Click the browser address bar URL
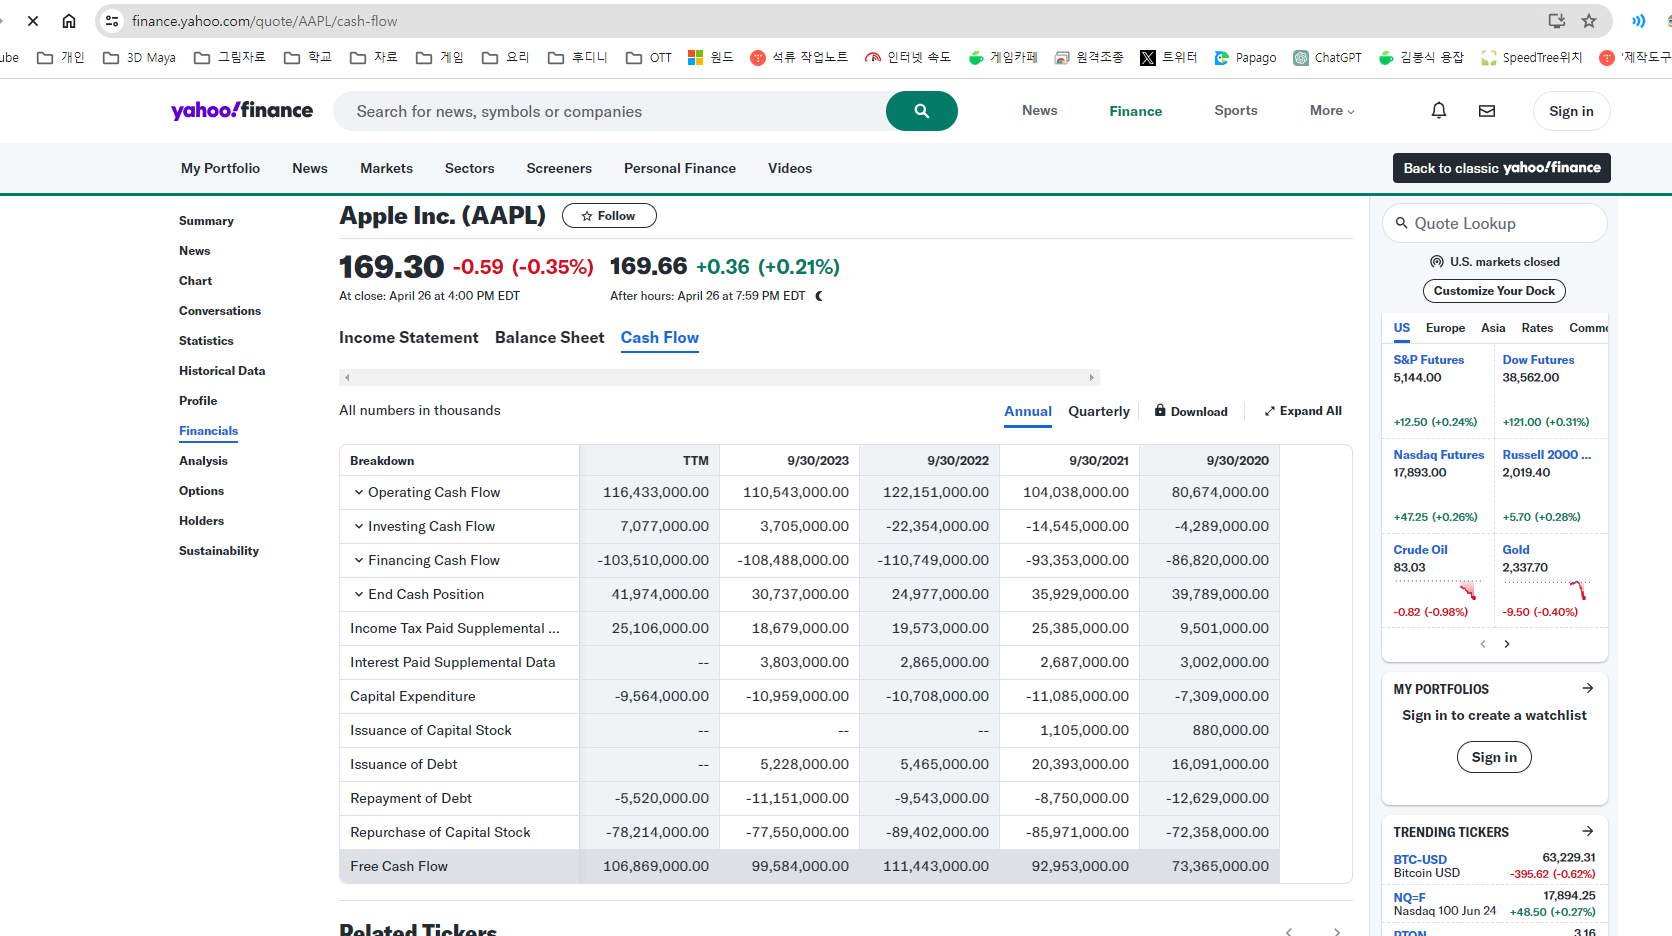Viewport: 1672px width, 936px height. tap(264, 21)
